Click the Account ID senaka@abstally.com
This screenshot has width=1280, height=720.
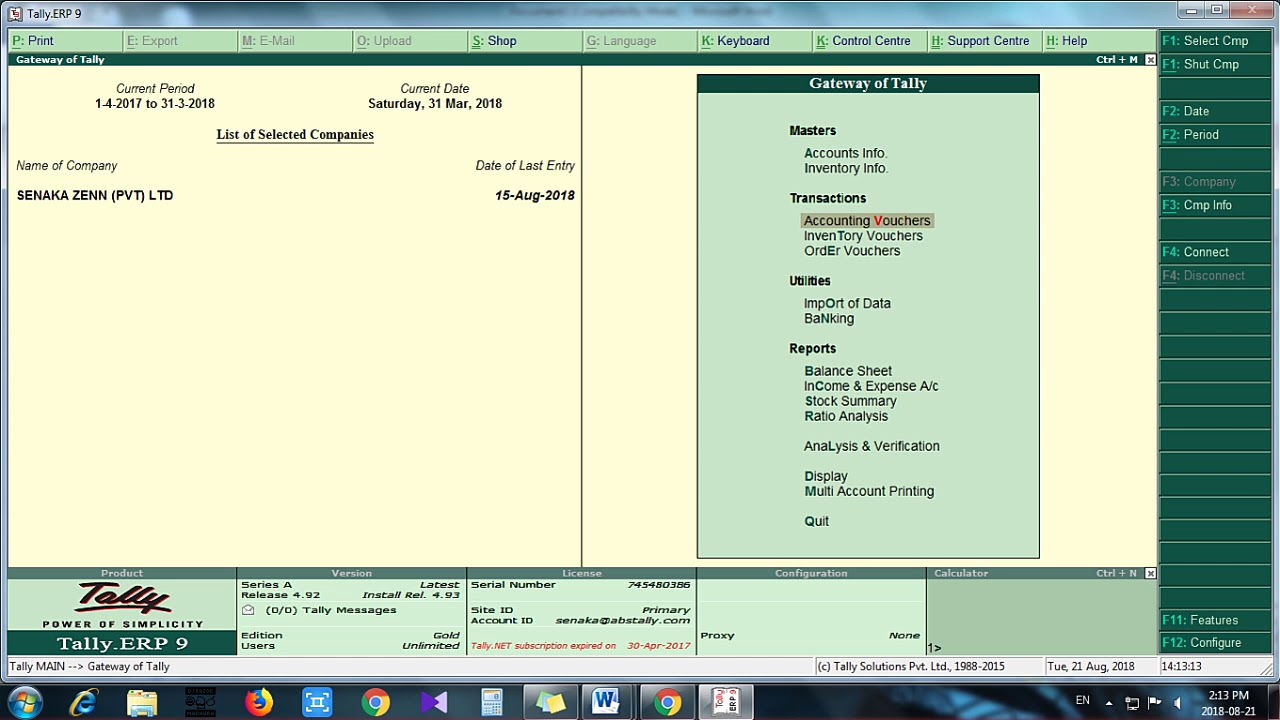click(623, 621)
